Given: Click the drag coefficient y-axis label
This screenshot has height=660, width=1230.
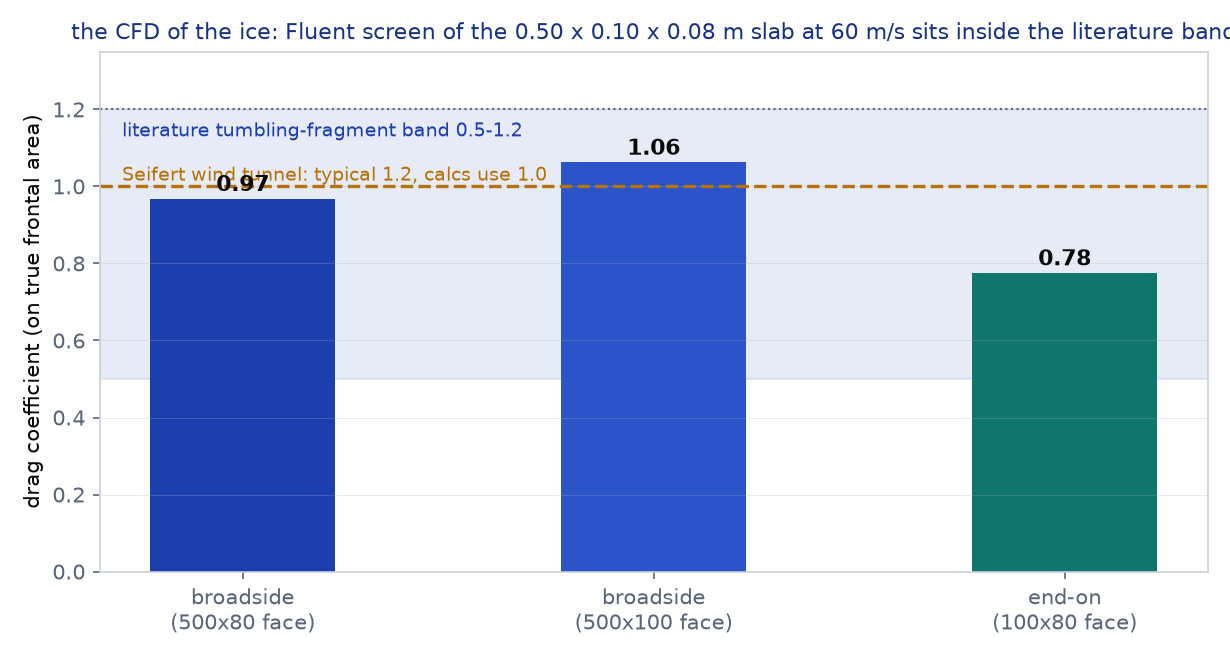Looking at the screenshot, I should click(x=33, y=311).
